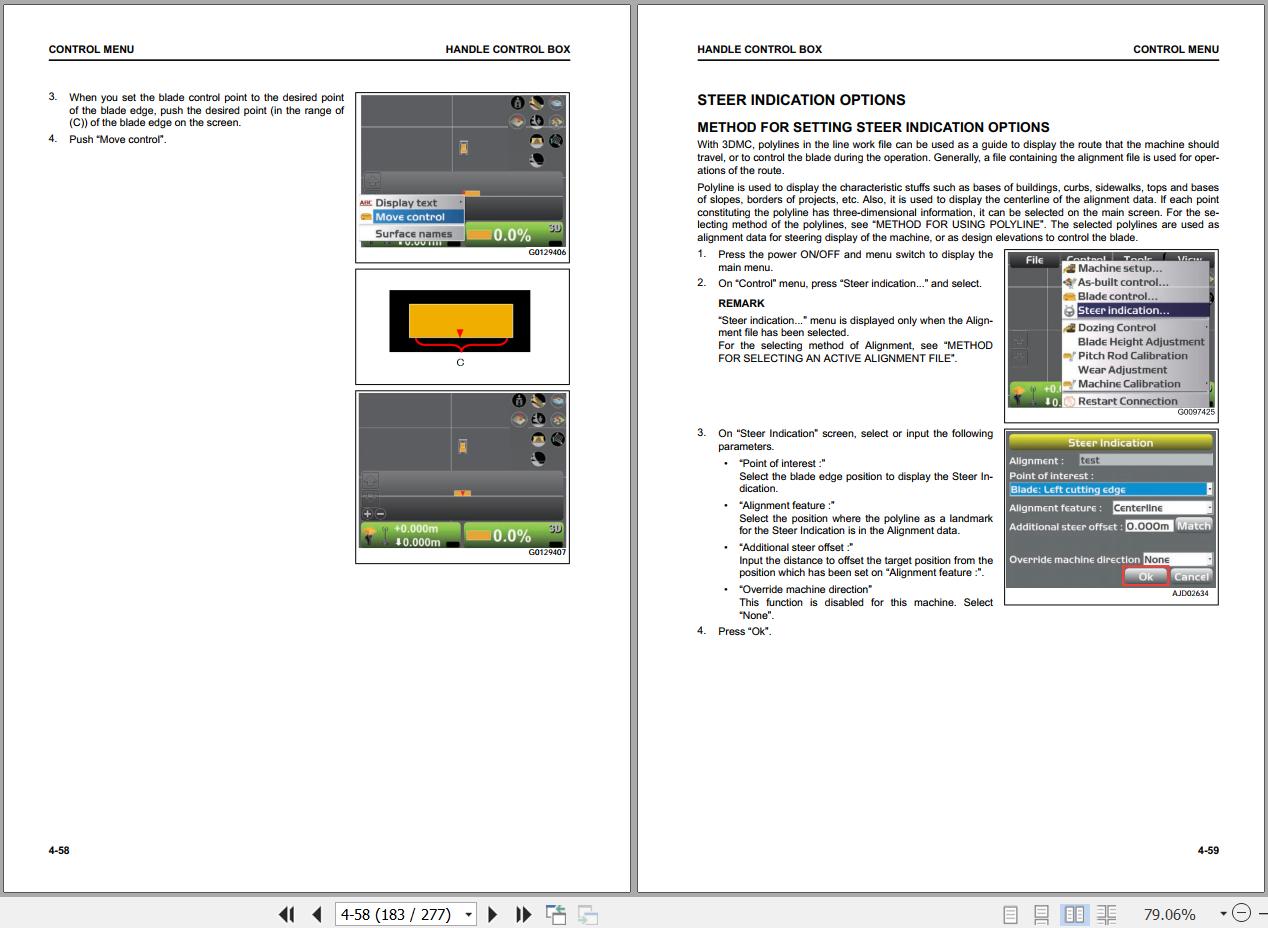This screenshot has height=928, width=1268.
Task: Click the figure code G0097425
Action: tap(1196, 412)
